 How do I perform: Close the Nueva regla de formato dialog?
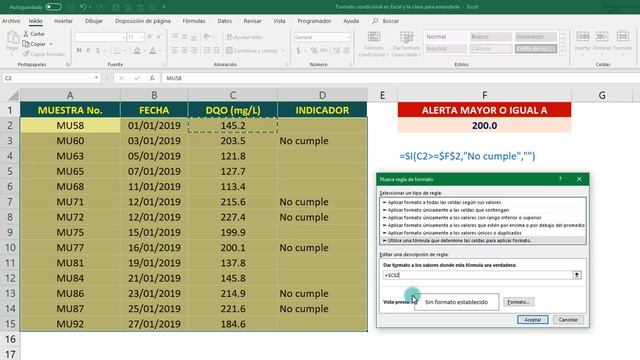(579, 179)
